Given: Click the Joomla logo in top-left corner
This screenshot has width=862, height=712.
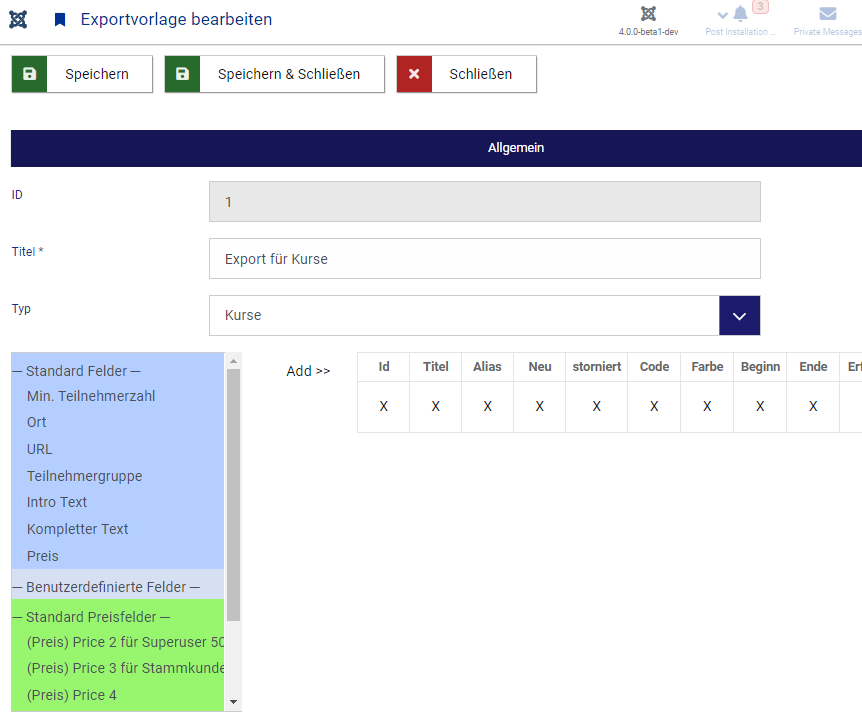Looking at the screenshot, I should (x=18, y=20).
